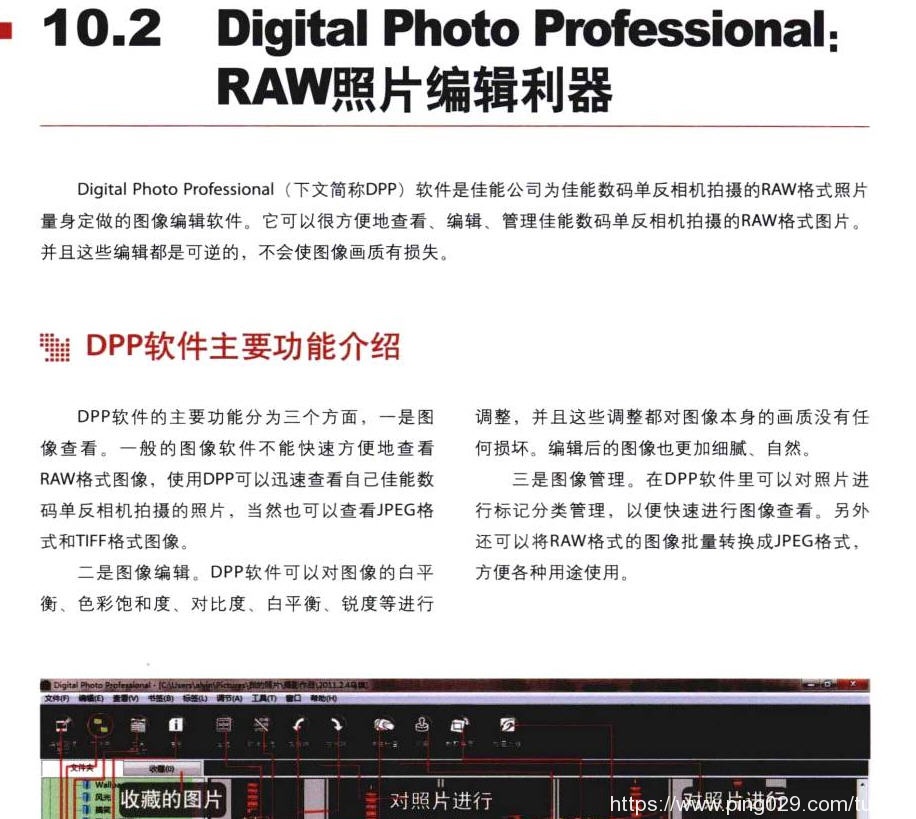This screenshot has height=819, width=916.
Task: Select the Wall folder in the tree
Action: pyautogui.click(x=102, y=785)
